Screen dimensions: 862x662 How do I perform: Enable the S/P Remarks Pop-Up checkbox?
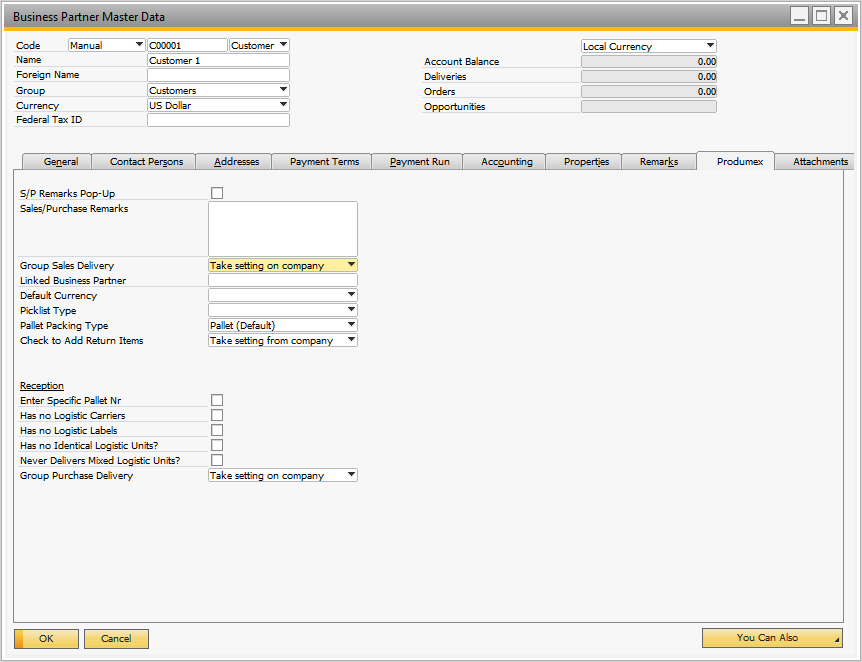217,193
